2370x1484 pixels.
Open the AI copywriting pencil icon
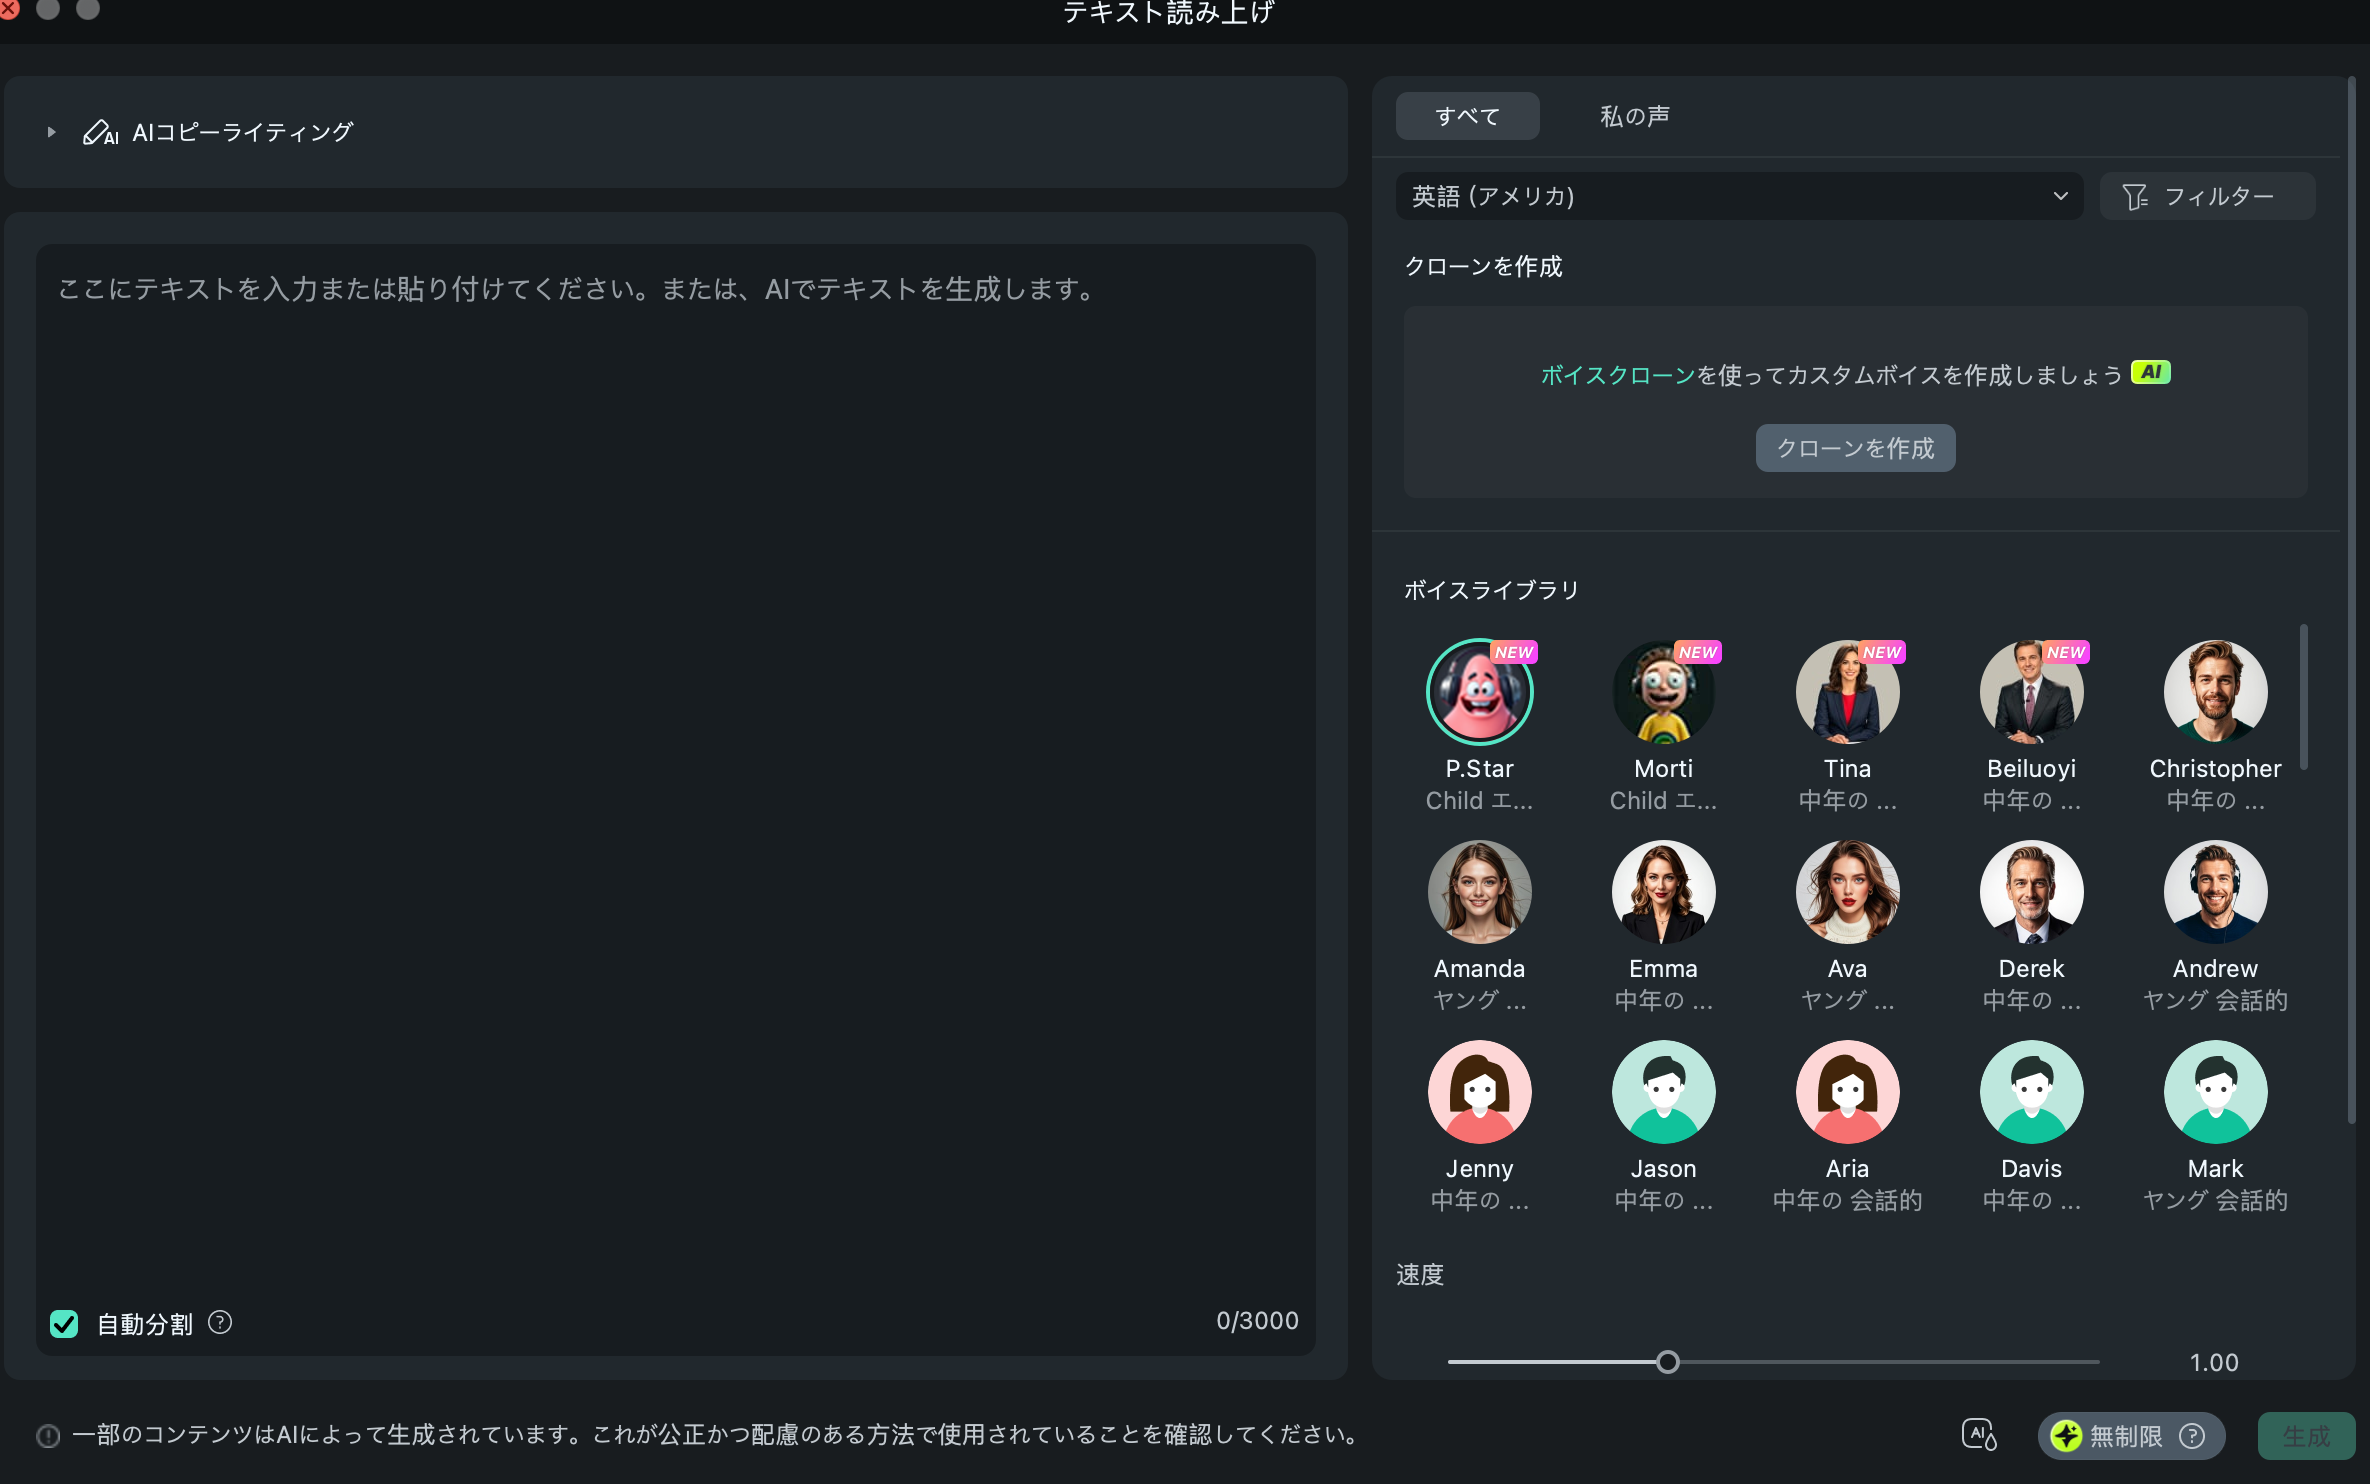[x=100, y=131]
